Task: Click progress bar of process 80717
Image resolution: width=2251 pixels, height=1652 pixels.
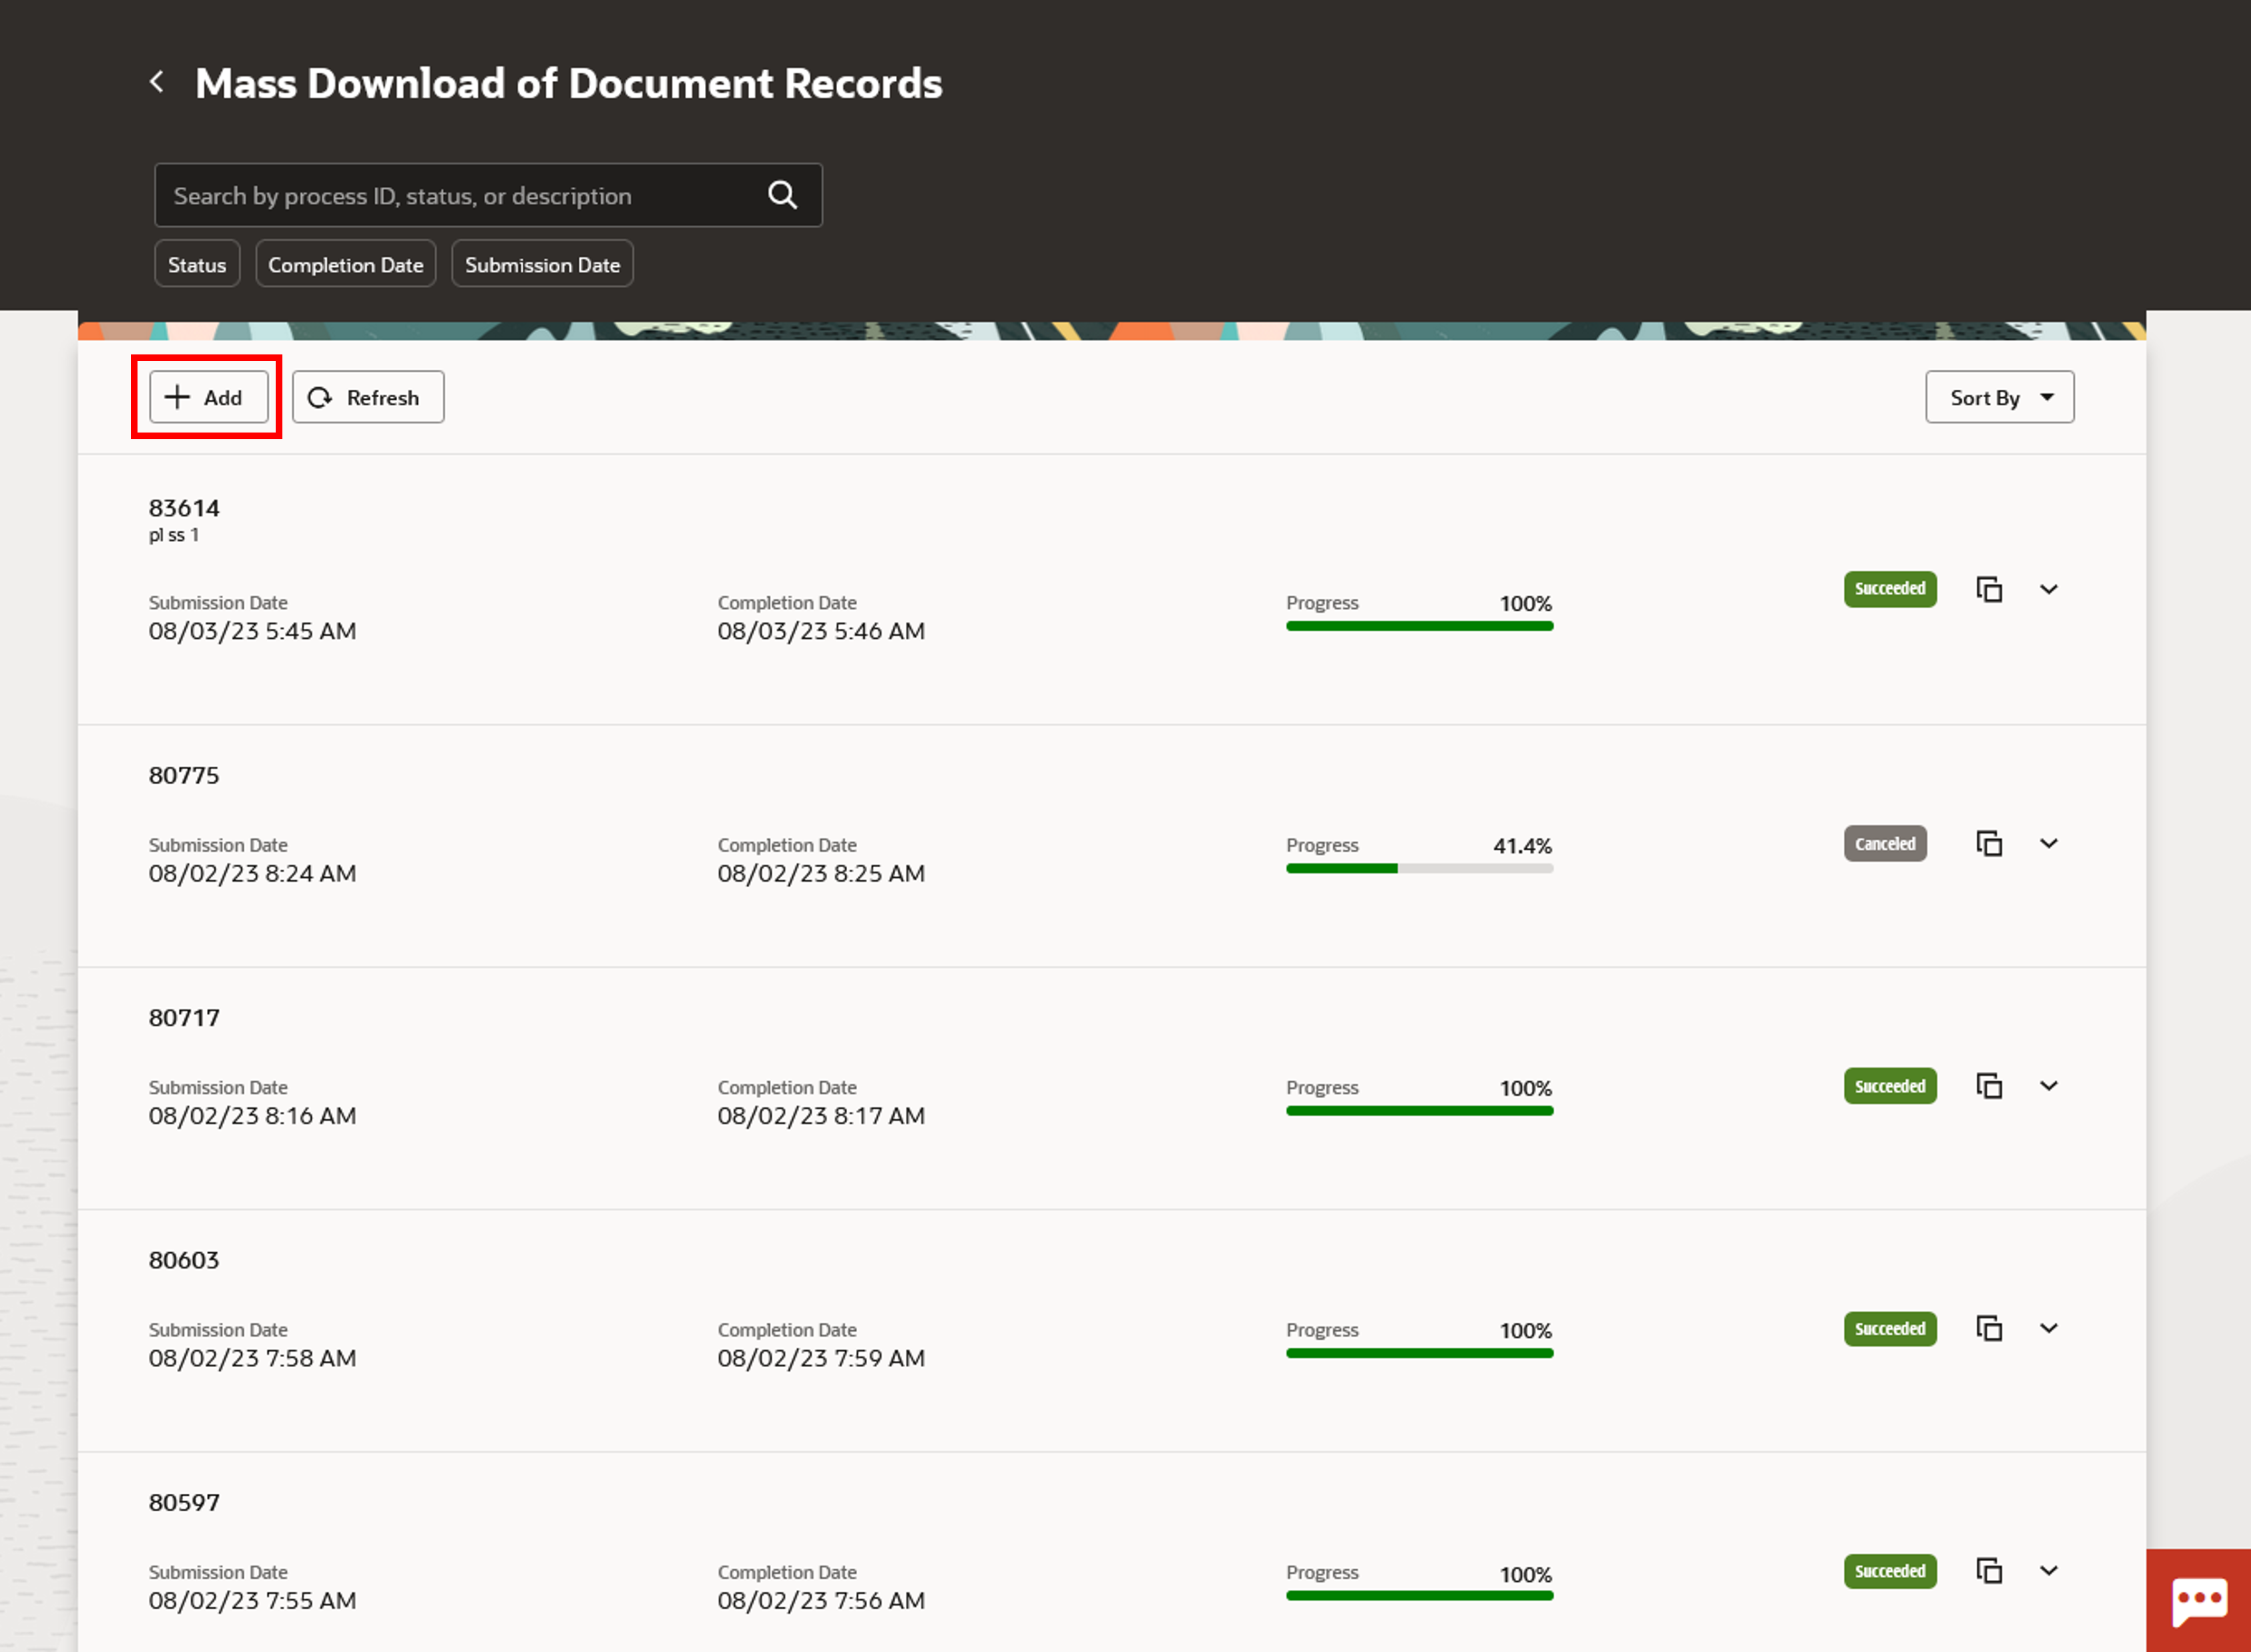Action: [x=1419, y=1110]
